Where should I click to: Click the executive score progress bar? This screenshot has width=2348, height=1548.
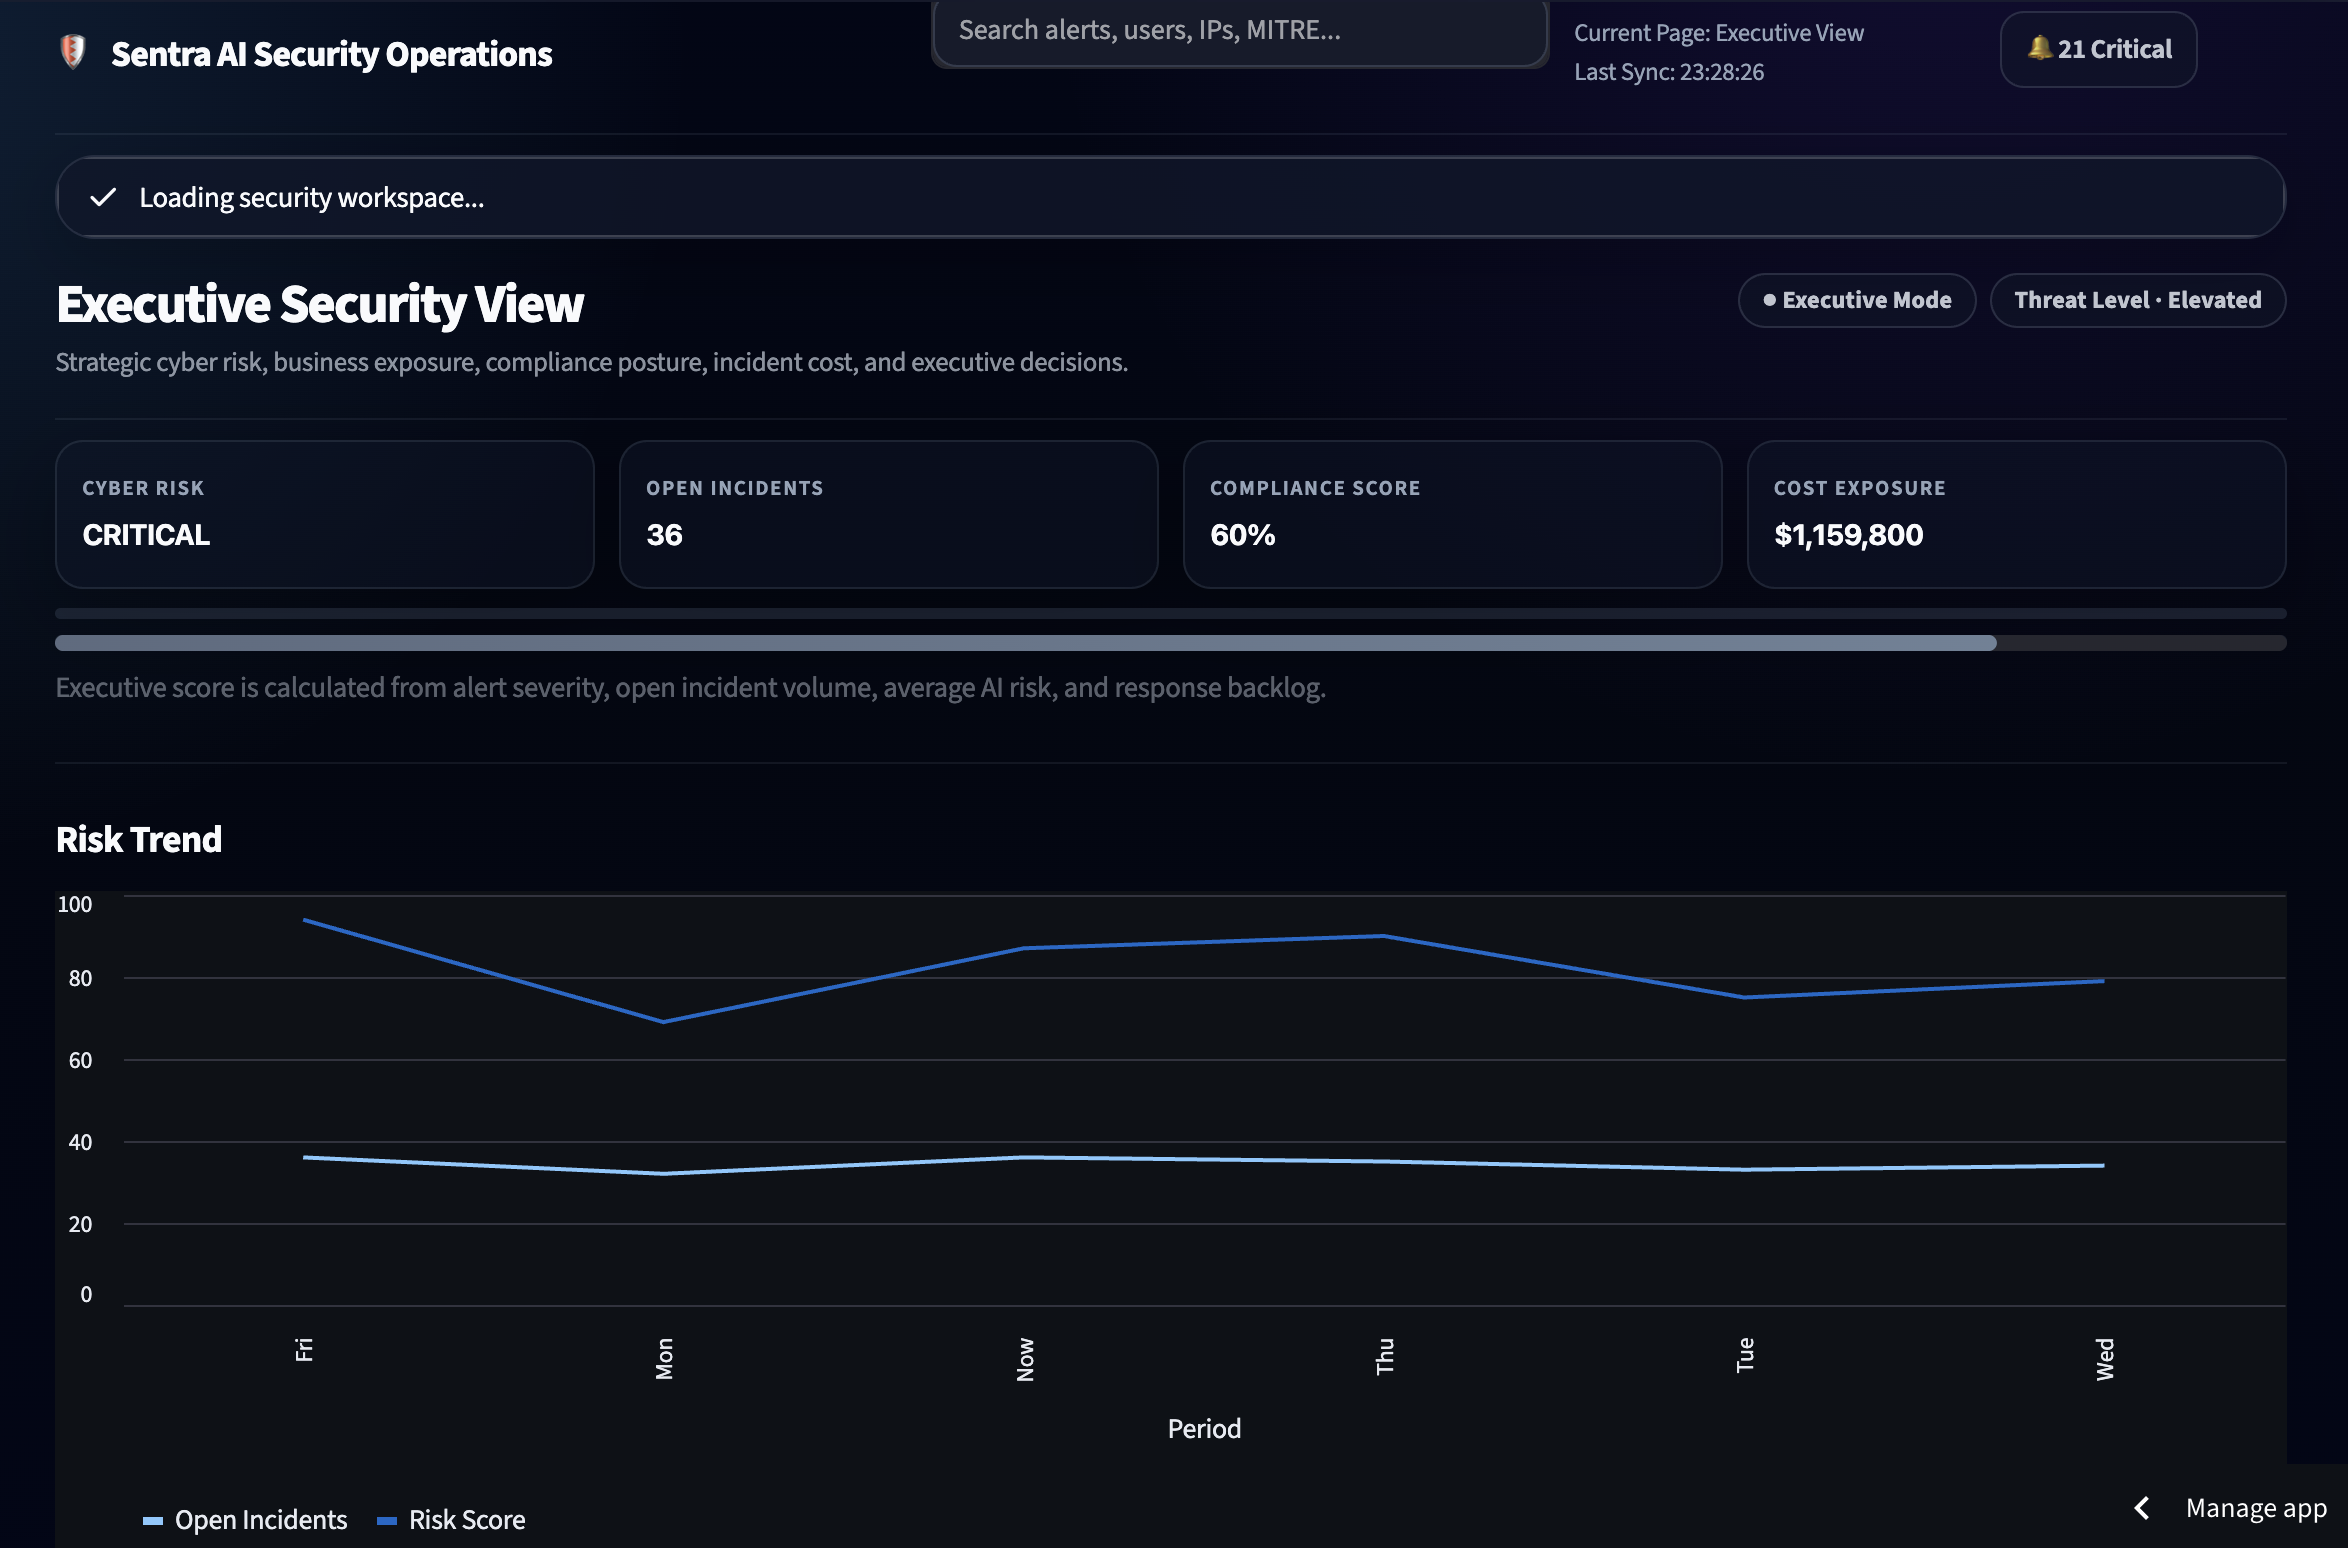pyautogui.click(x=1170, y=643)
